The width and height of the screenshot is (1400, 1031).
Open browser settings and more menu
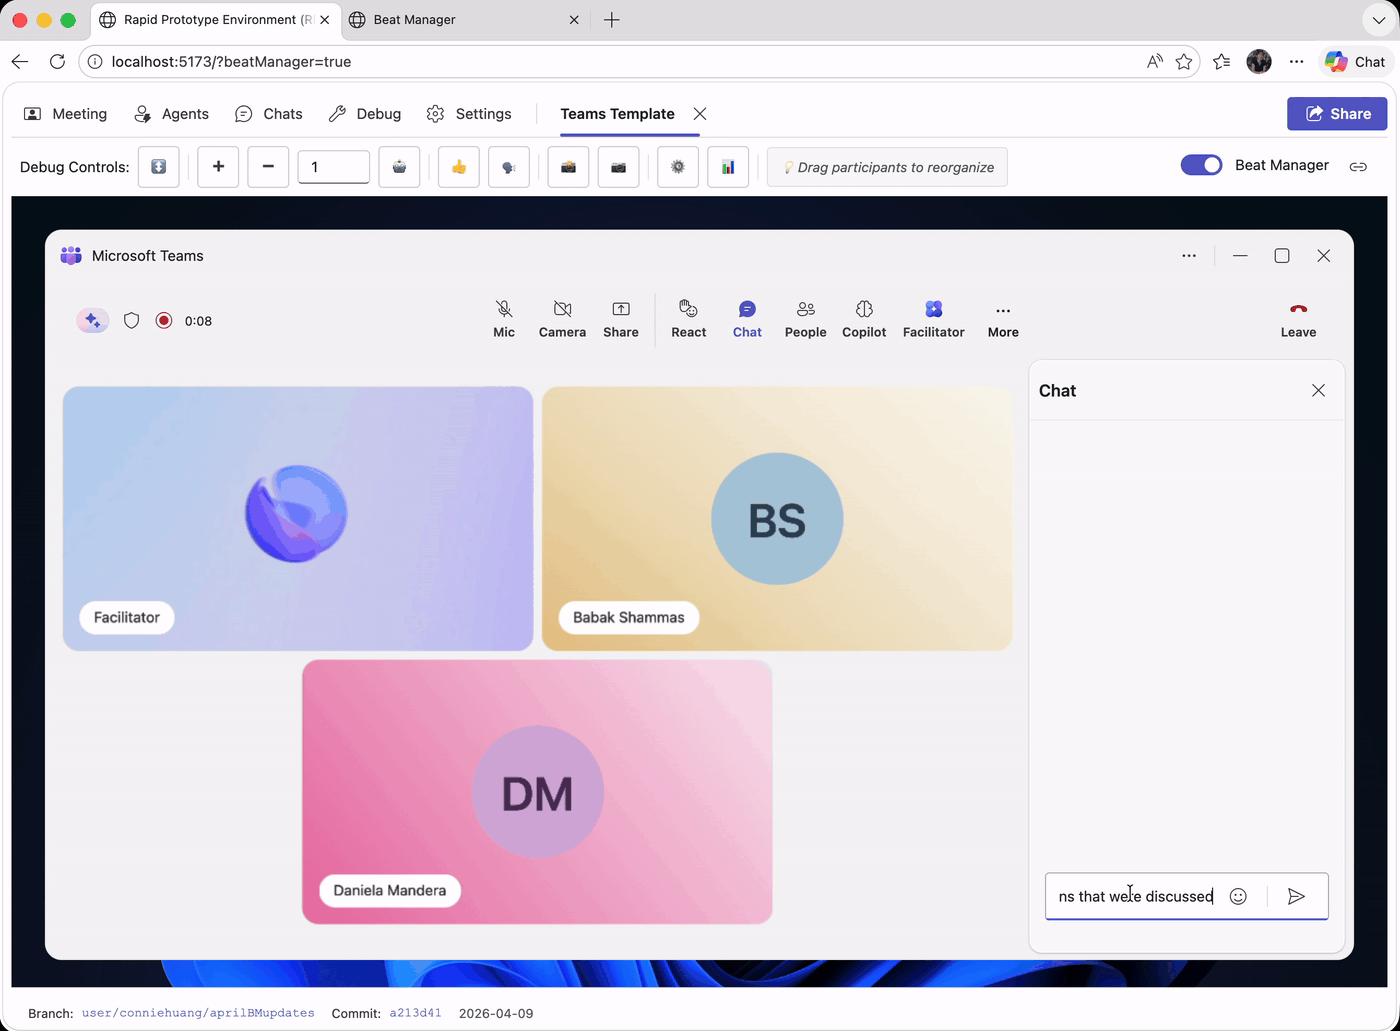pyautogui.click(x=1296, y=62)
